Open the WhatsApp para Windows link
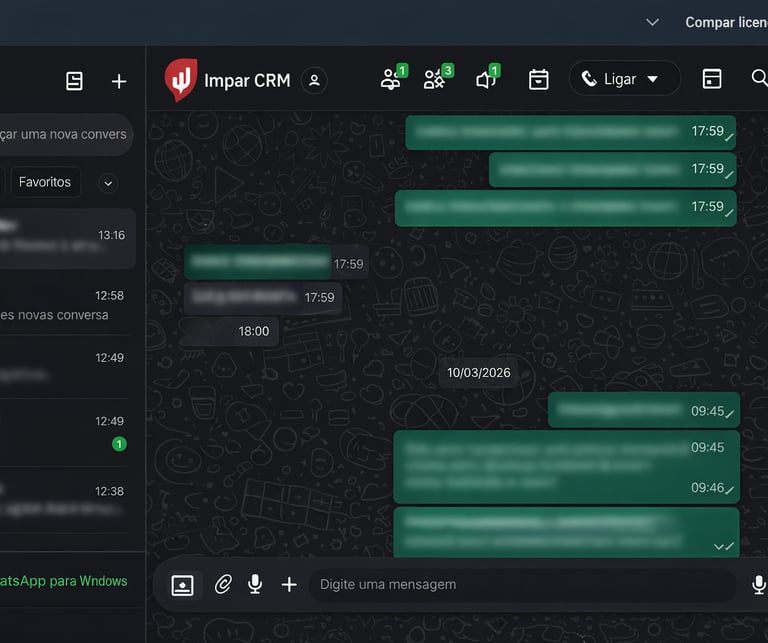This screenshot has height=643, width=768. point(64,581)
